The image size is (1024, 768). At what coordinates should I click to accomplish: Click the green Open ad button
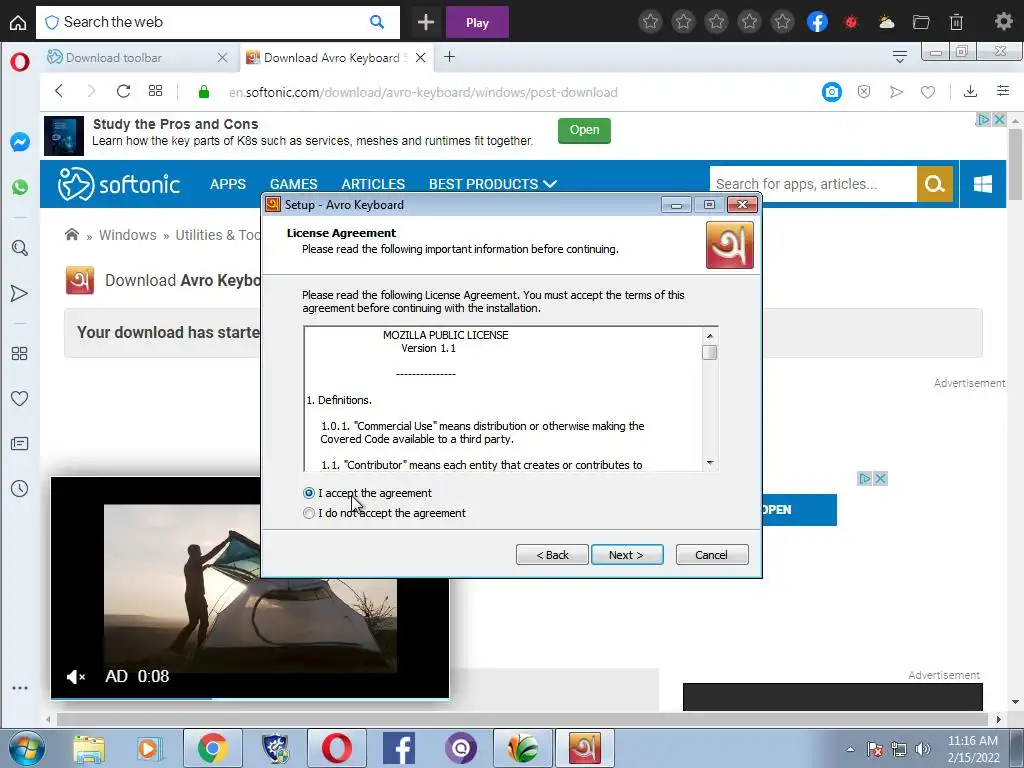click(584, 130)
